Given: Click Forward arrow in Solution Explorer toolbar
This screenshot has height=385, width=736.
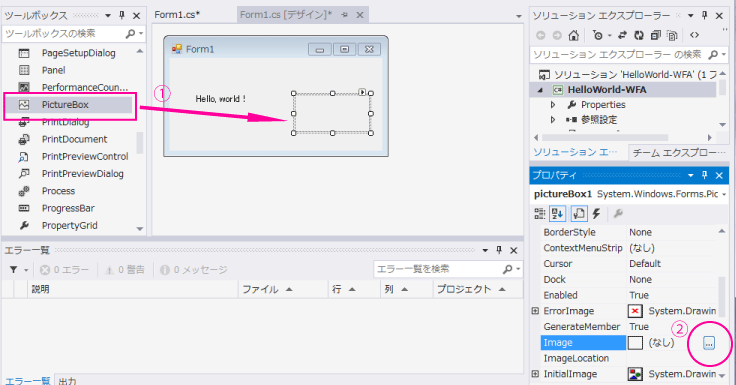Looking at the screenshot, I should (x=557, y=35).
